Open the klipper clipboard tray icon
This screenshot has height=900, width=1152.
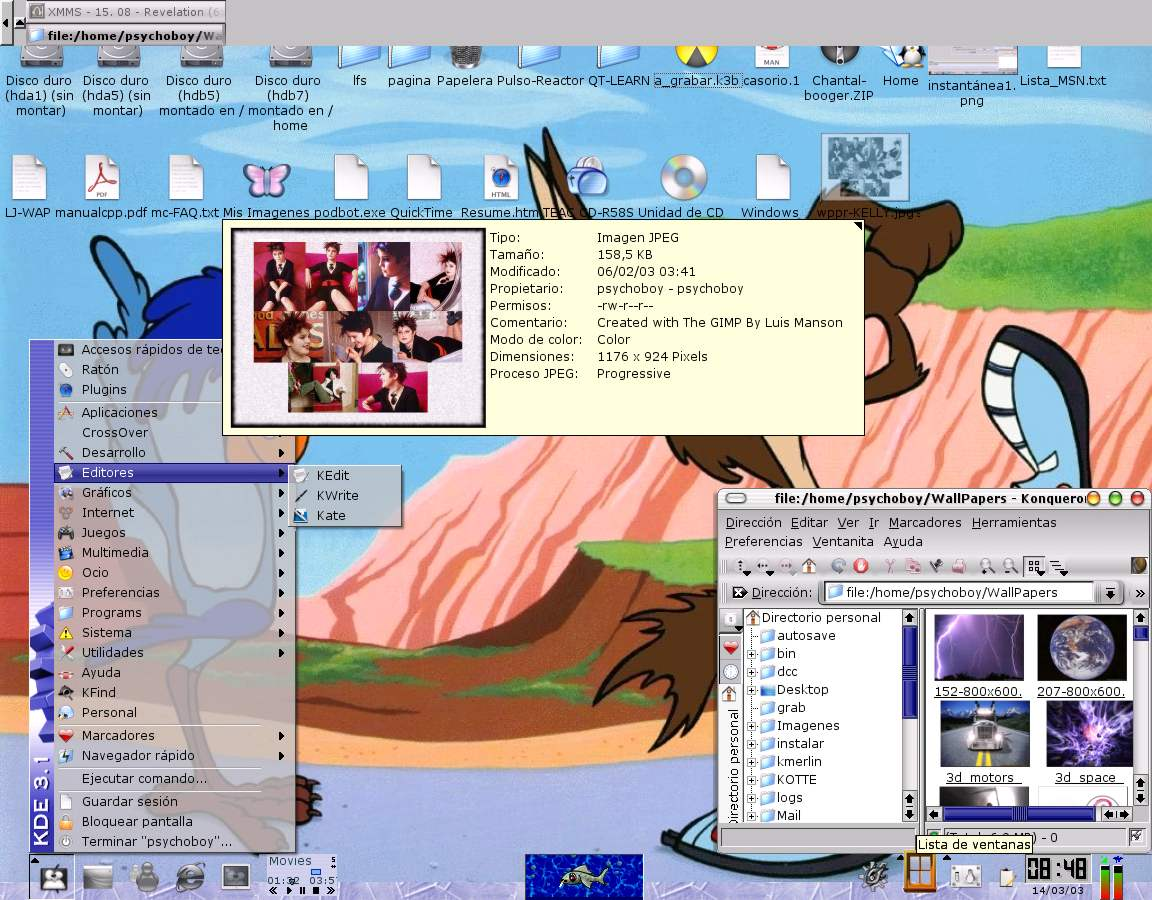[x=1006, y=876]
